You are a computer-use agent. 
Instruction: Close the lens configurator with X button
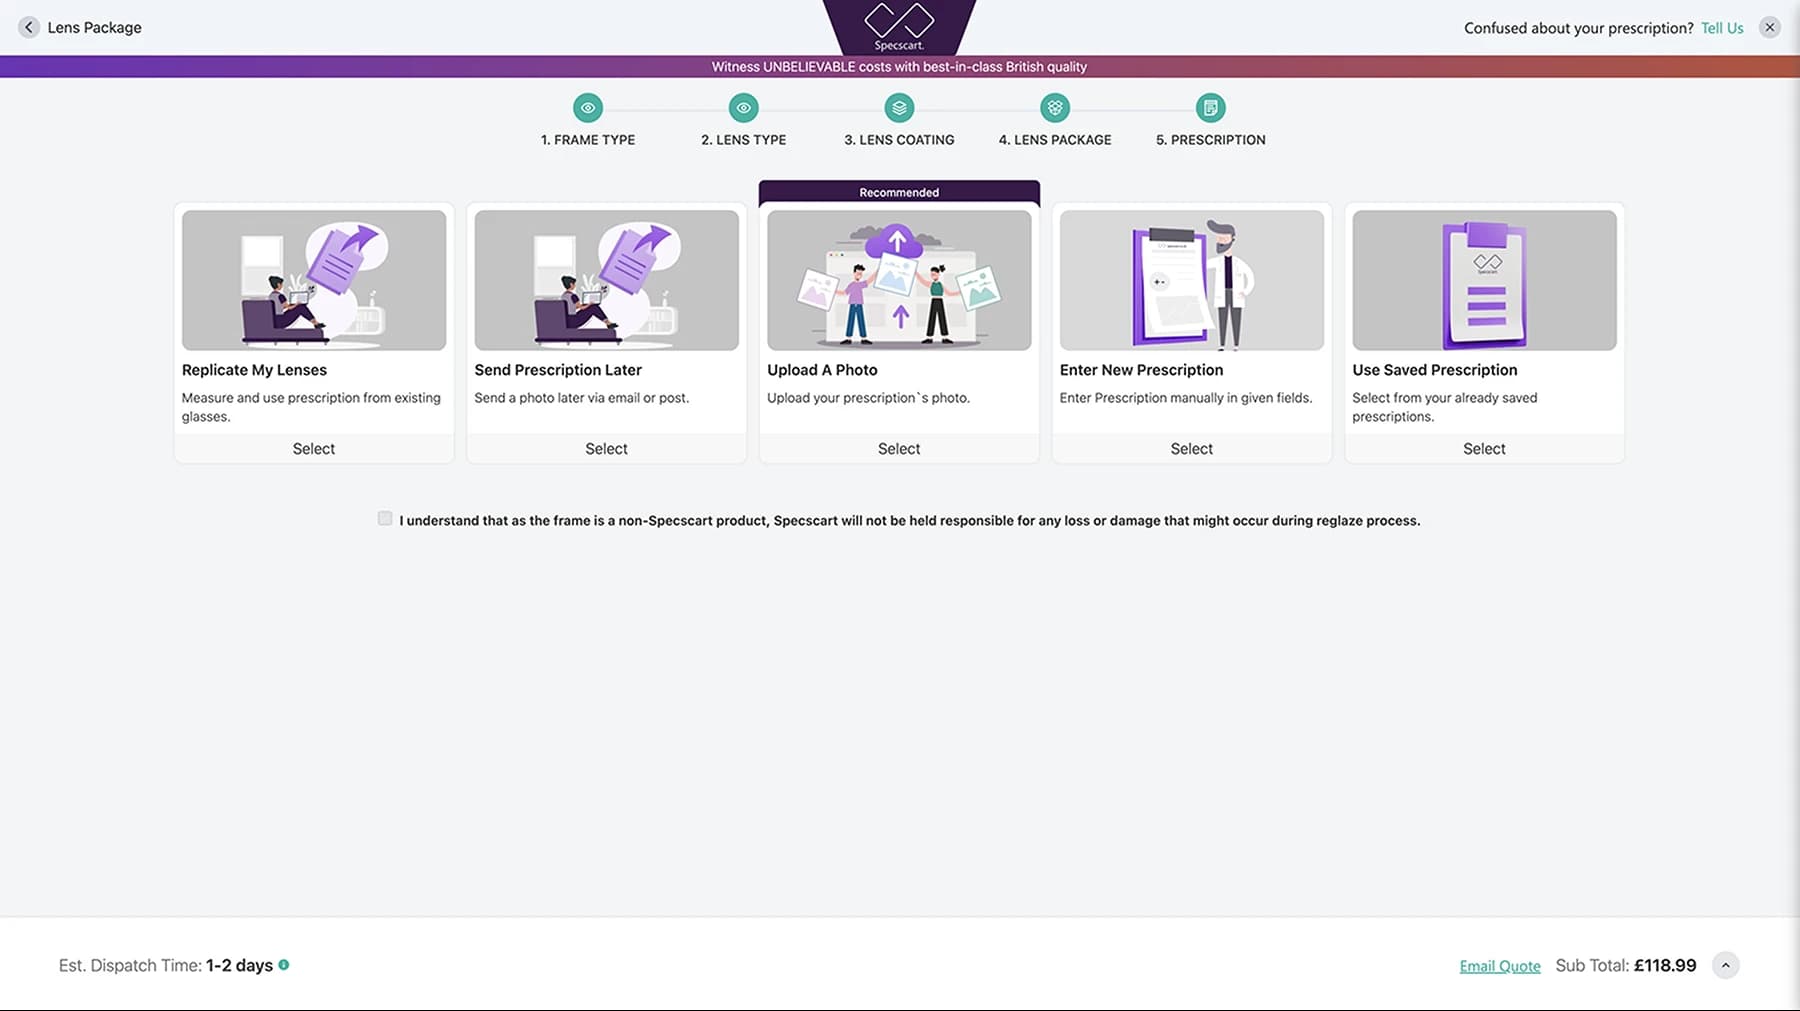(1769, 27)
